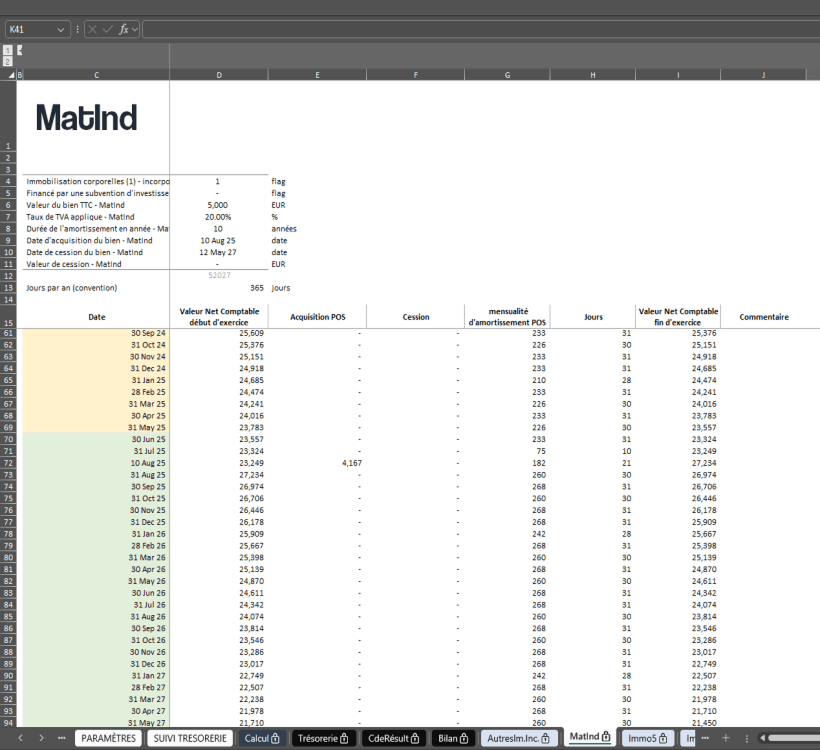
Task: Go to SUIVI TRESORERIE sheet
Action: (x=190, y=738)
